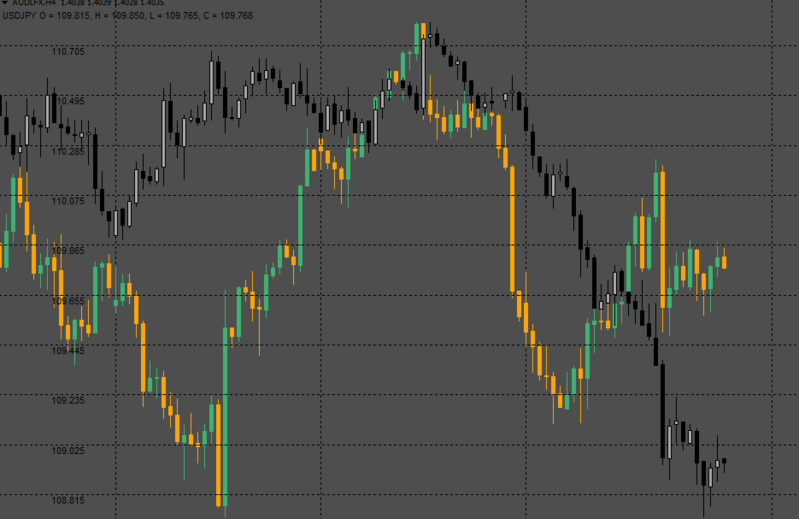The height and width of the screenshot is (519, 799).
Task: Click the USDJPY OHLC values label
Action: click(128, 16)
